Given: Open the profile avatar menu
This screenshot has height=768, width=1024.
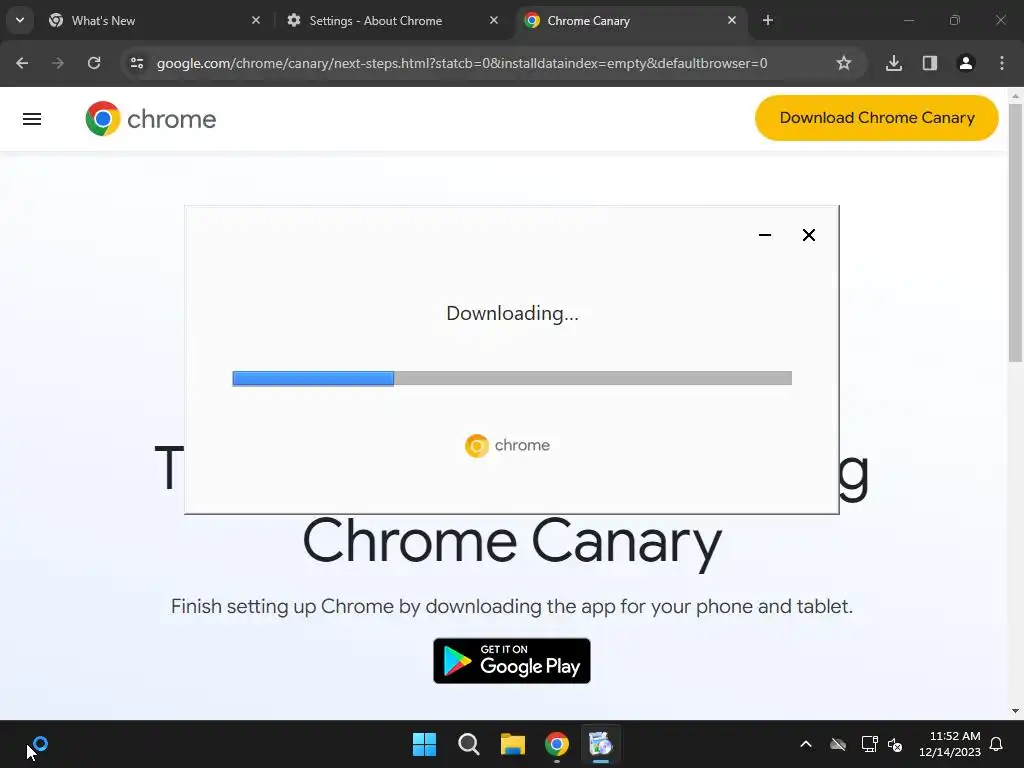Looking at the screenshot, I should click(966, 63).
